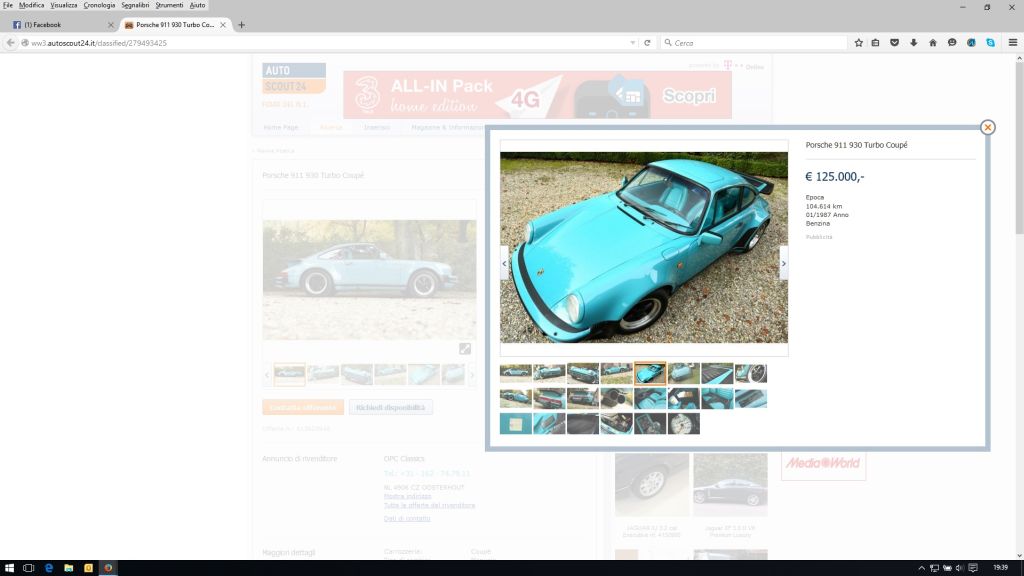Open the Segnalibri menu
Screen dimensions: 1024x576
coord(135,5)
